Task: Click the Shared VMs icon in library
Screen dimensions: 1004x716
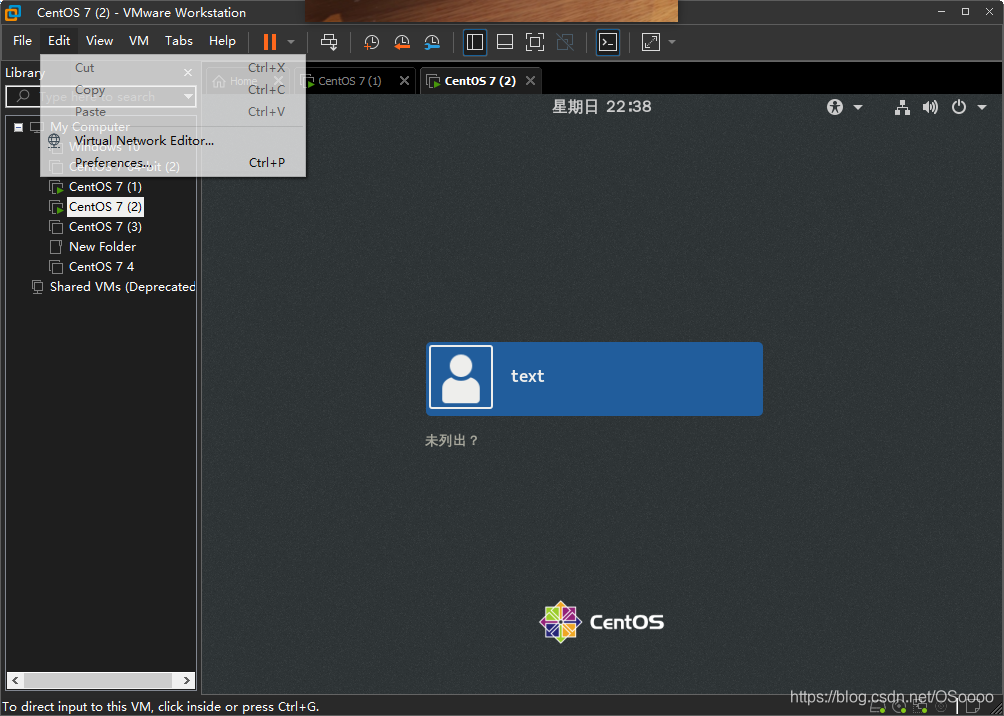Action: tap(38, 287)
